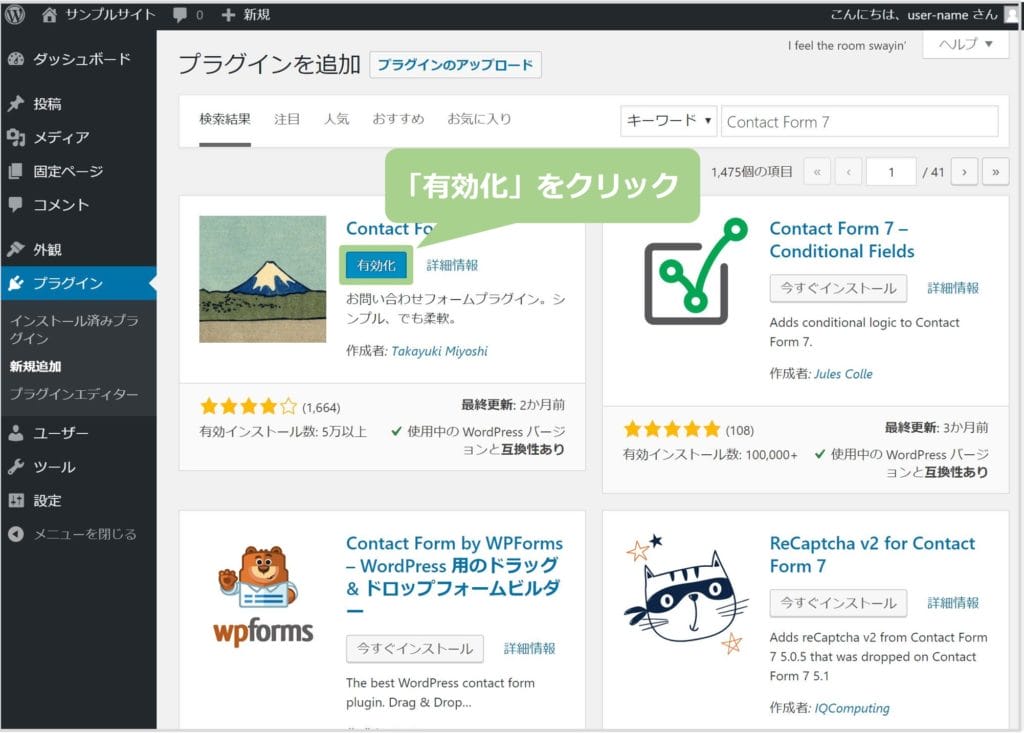This screenshot has height=733, width=1024.
Task: Click the 投稿 pin icon in sidebar
Action: pyautogui.click(x=16, y=103)
